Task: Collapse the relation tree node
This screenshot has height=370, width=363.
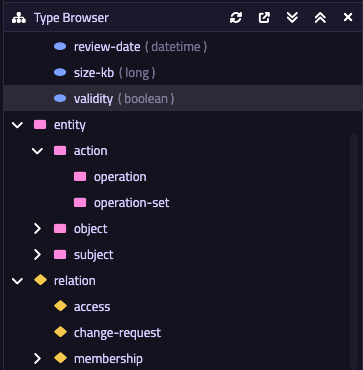Action: pyautogui.click(x=17, y=281)
